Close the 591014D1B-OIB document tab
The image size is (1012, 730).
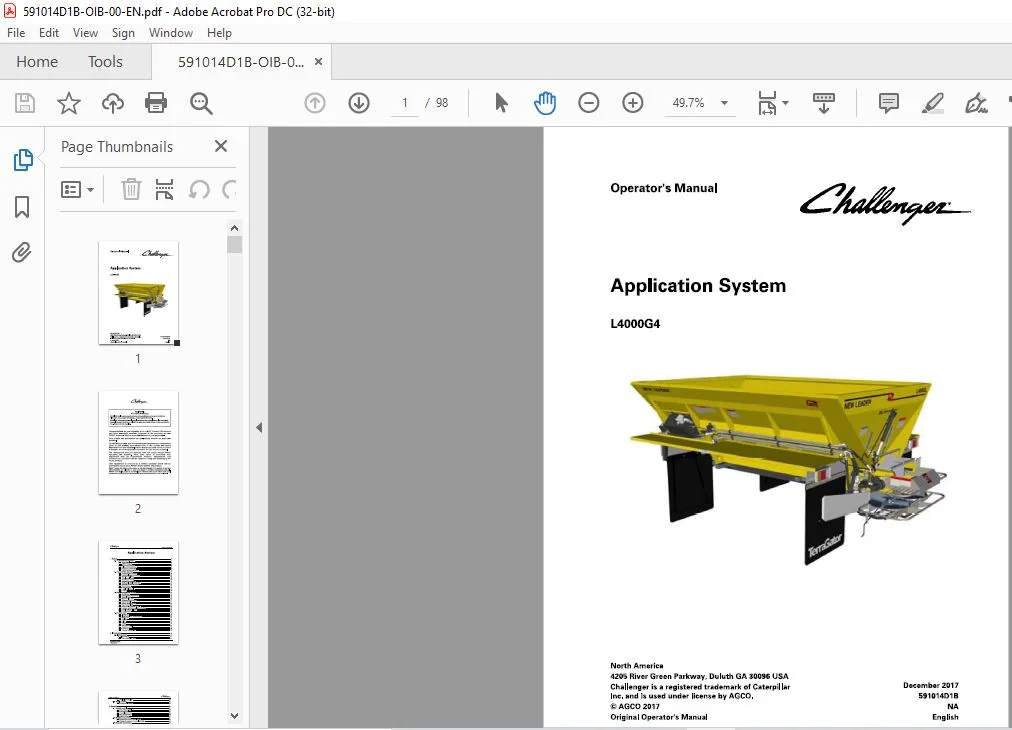tap(318, 62)
